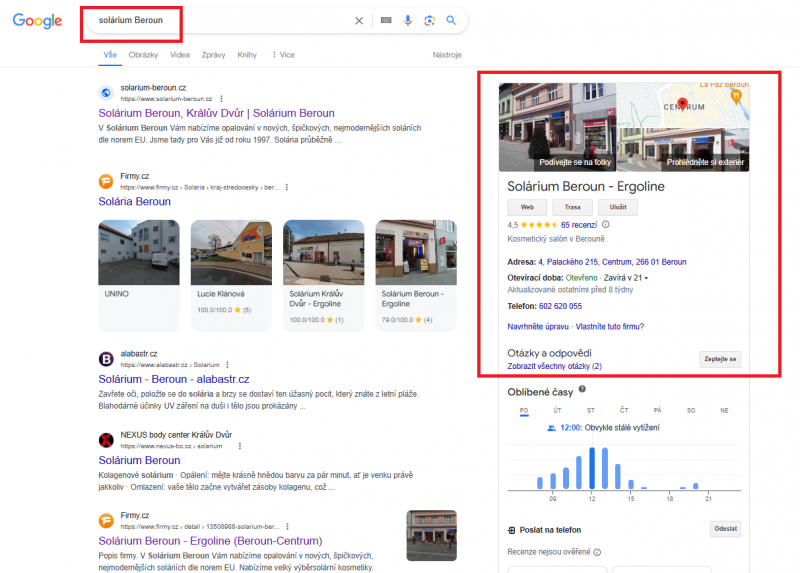This screenshot has width=800, height=573.
Task: Click the Vlastníte tuto firmu? link
Action: pos(610,327)
